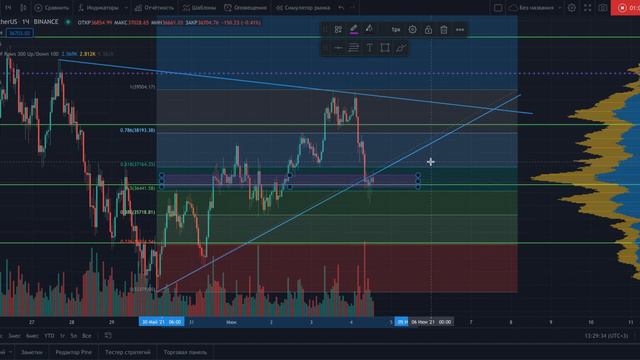The width and height of the screenshot is (640, 360).
Task: Start the Симулятор рынка replay
Action: (x=304, y=8)
